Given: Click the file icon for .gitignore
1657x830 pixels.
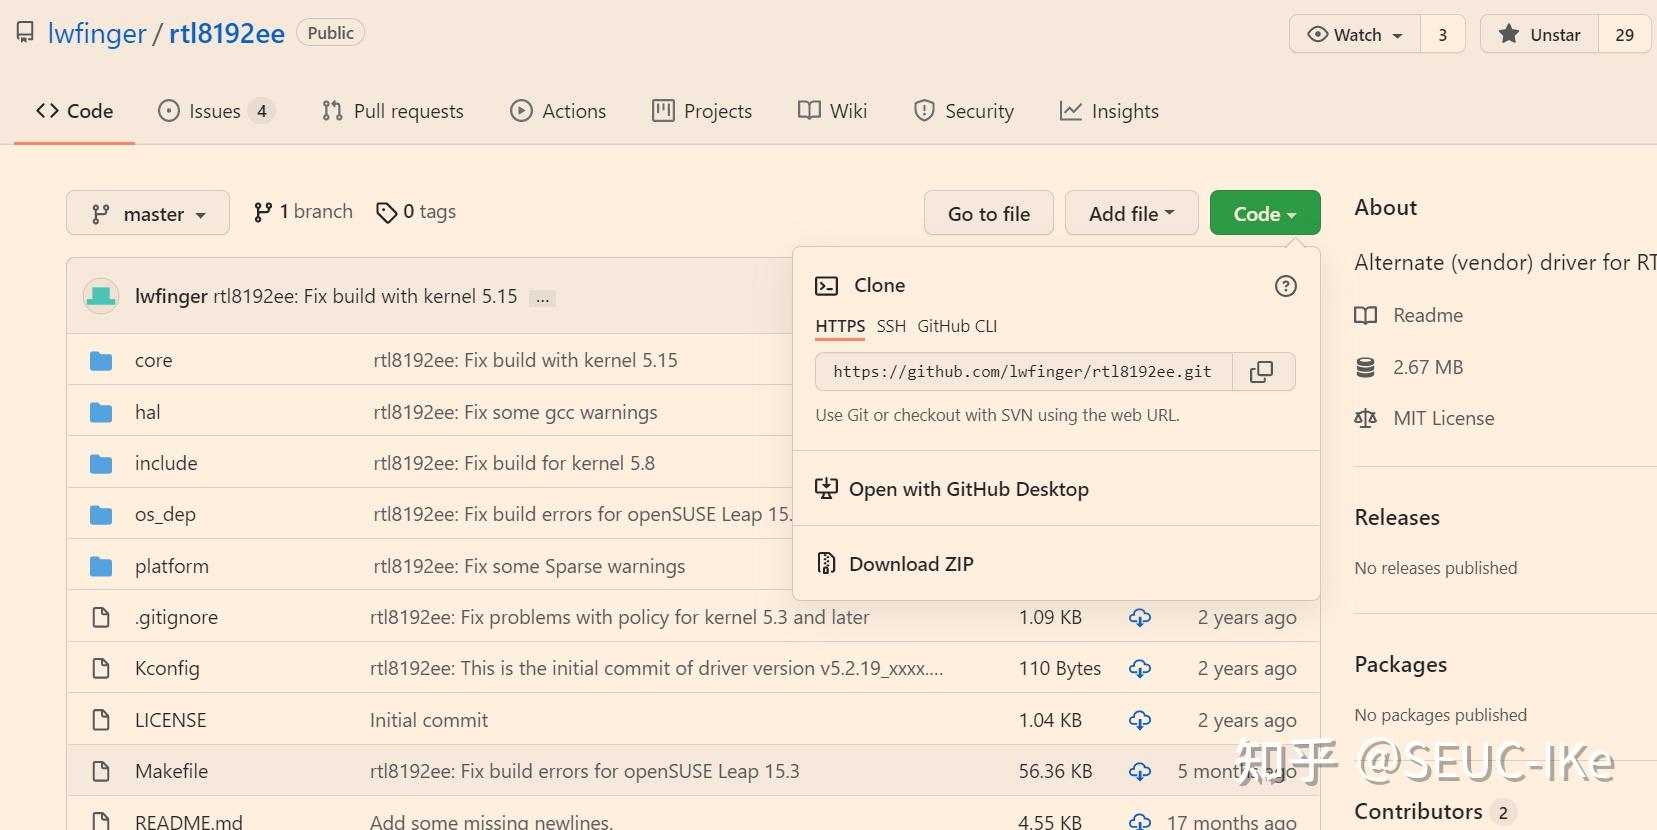Looking at the screenshot, I should coord(101,617).
